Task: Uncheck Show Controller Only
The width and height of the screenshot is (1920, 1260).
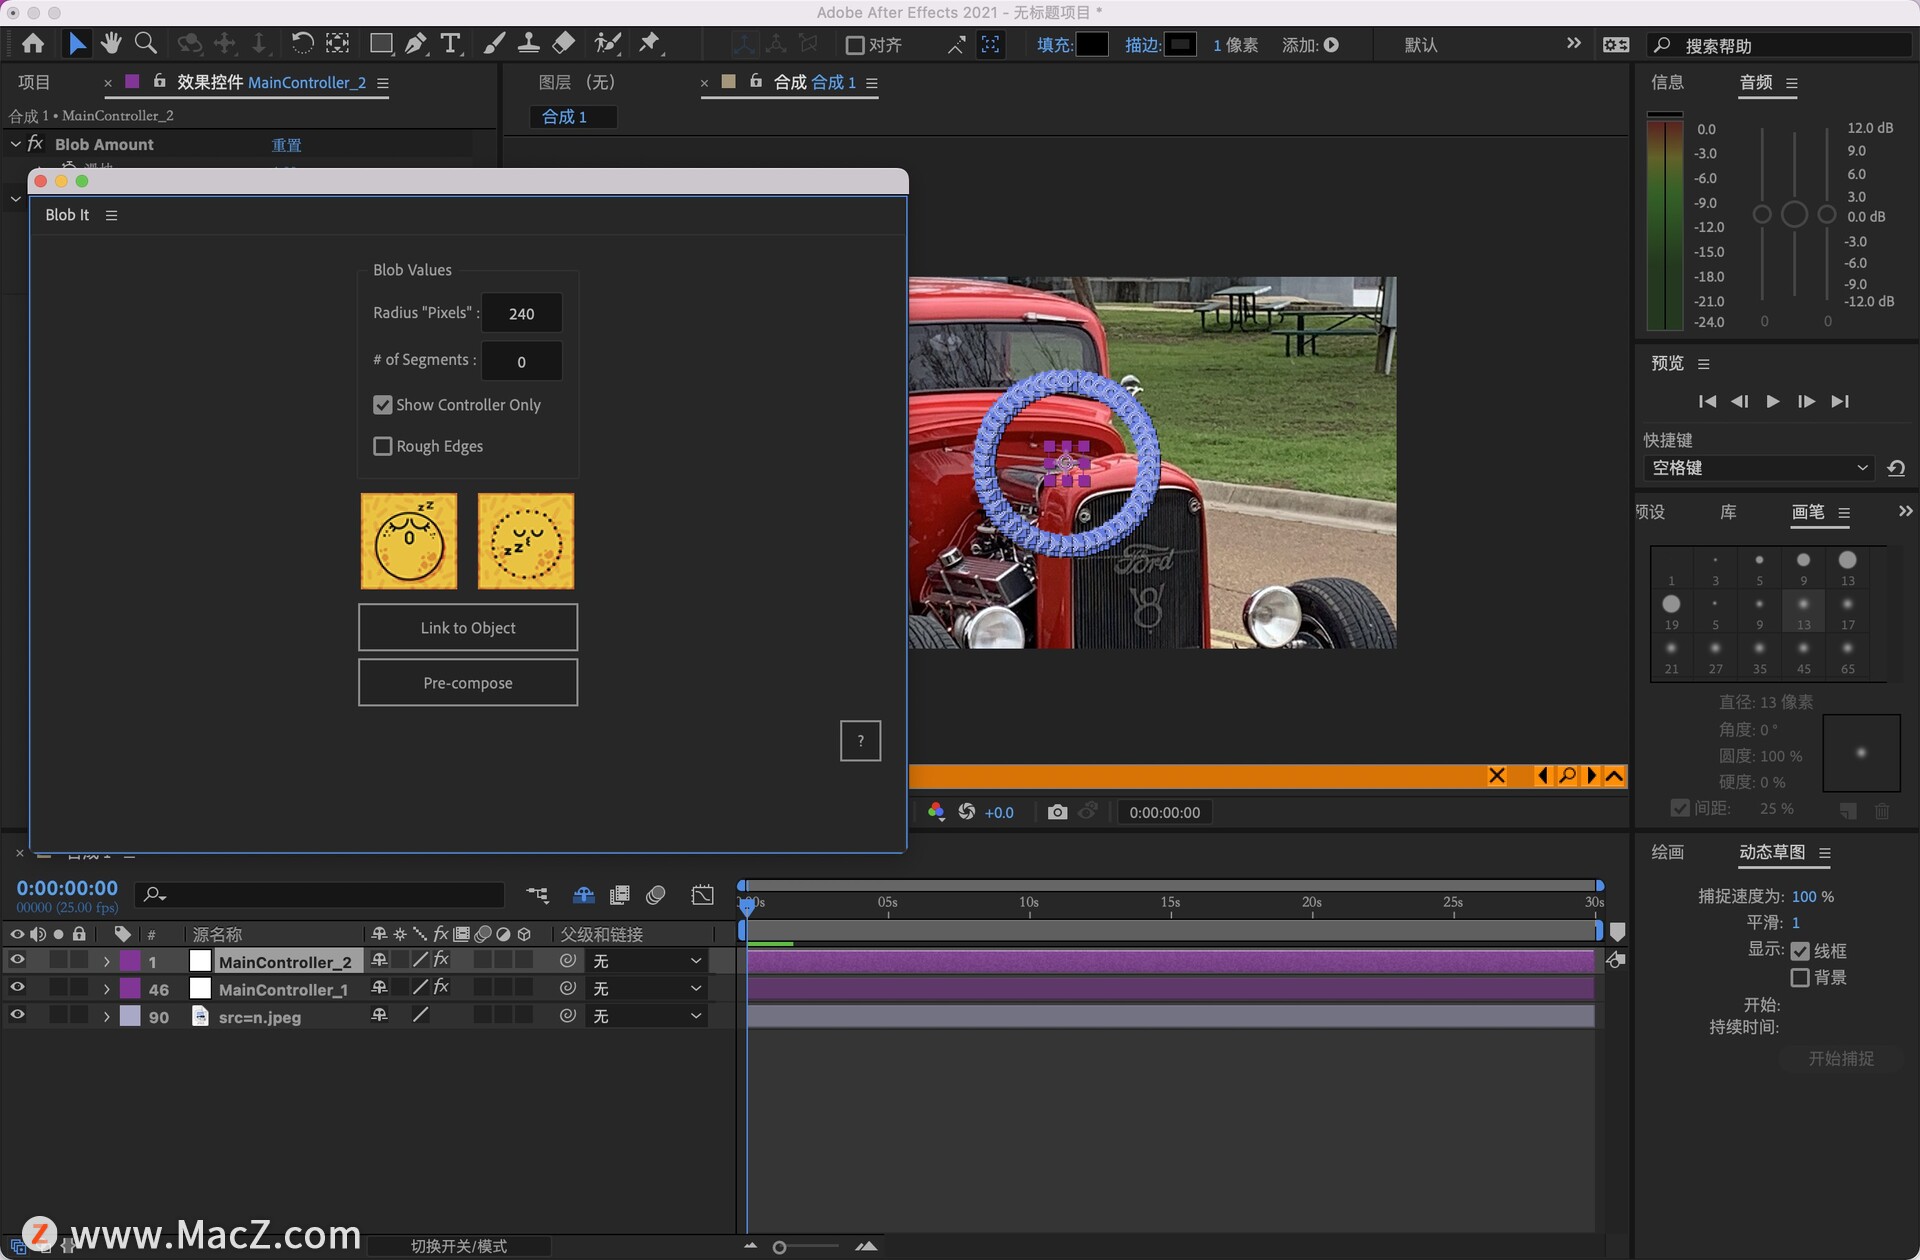Action: point(383,405)
